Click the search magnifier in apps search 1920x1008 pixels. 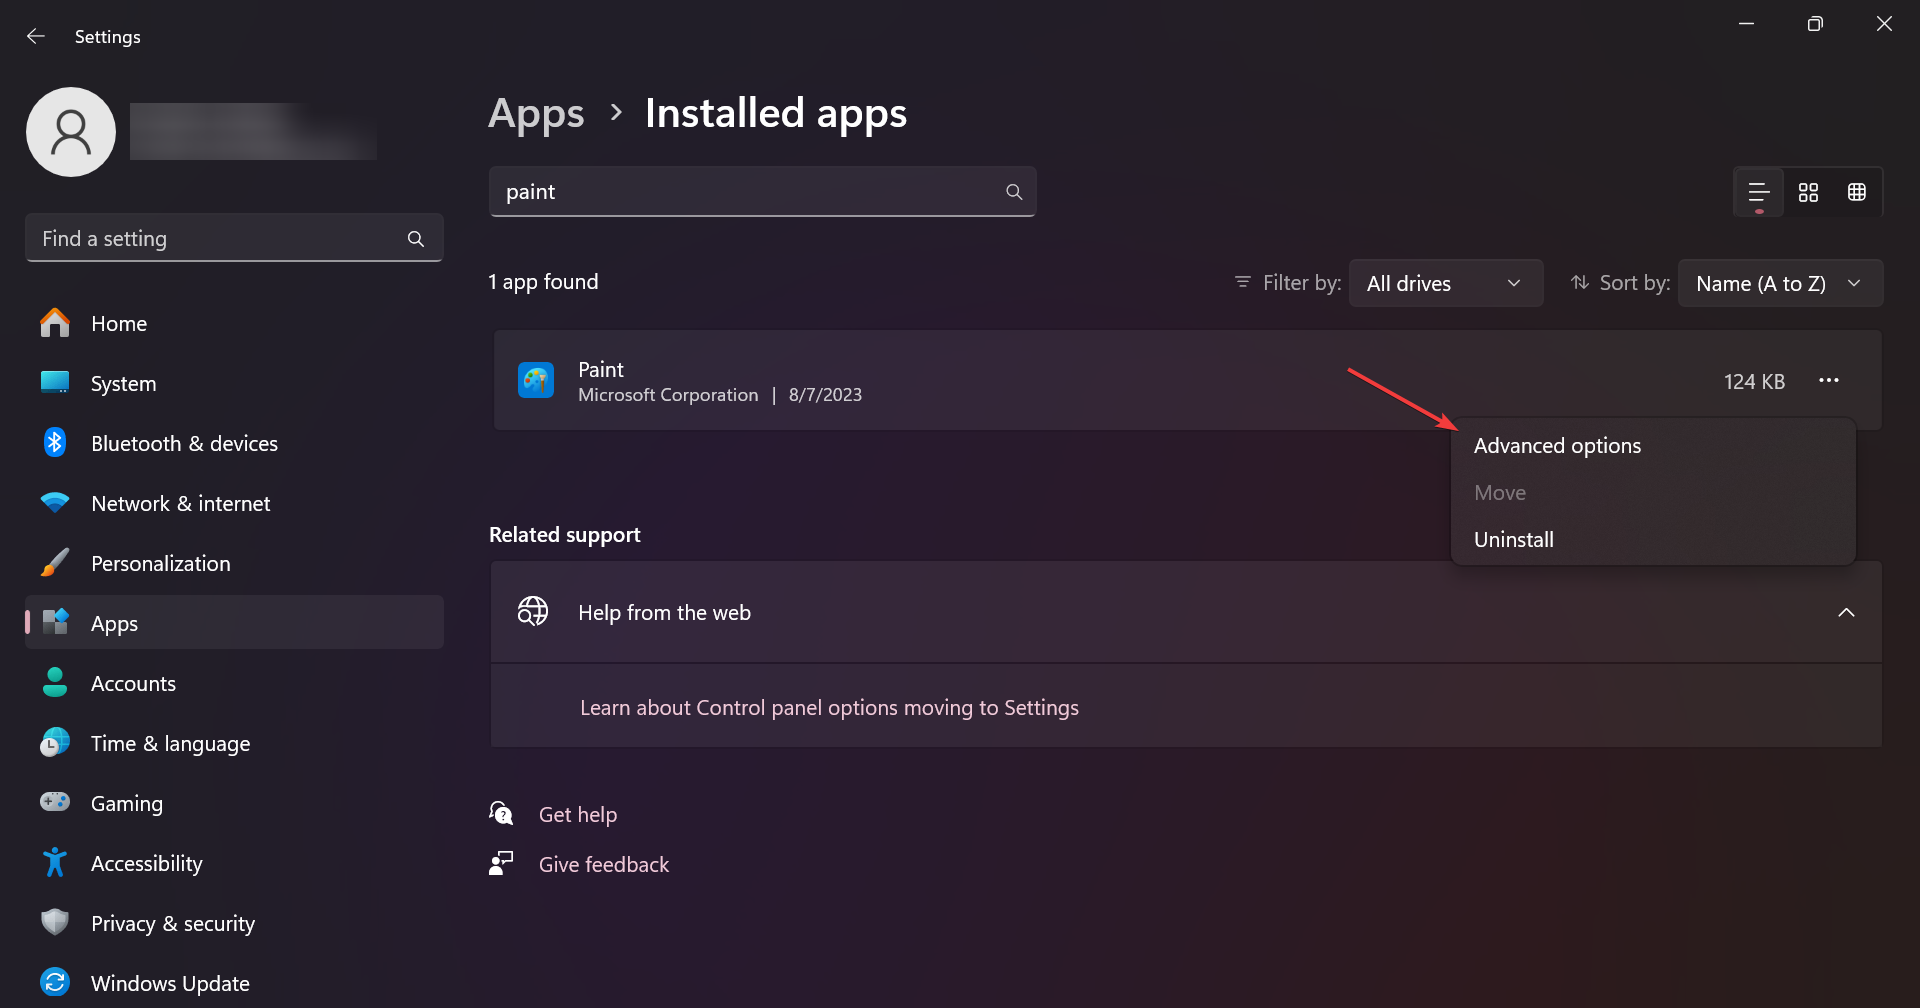pos(1014,192)
